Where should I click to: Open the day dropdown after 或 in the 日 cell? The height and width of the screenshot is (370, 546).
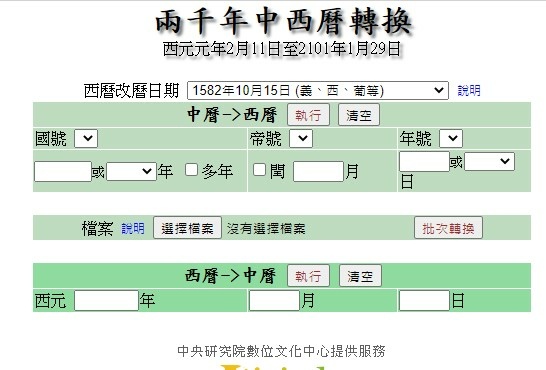point(489,162)
